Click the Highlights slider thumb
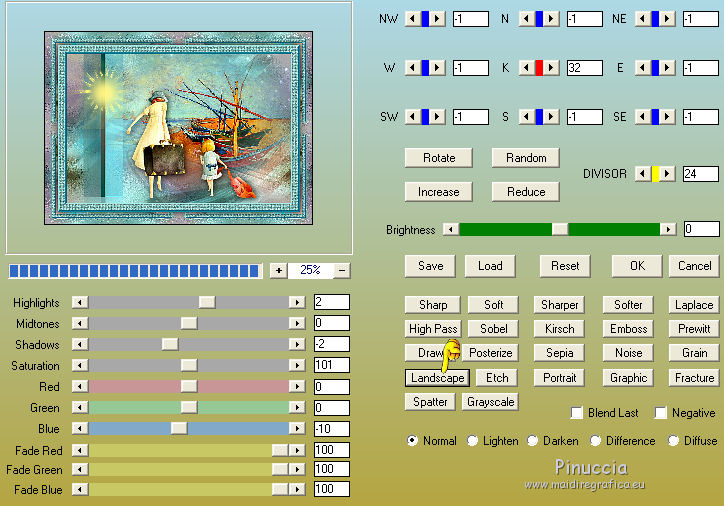Viewport: 724px width, 506px height. [207, 302]
